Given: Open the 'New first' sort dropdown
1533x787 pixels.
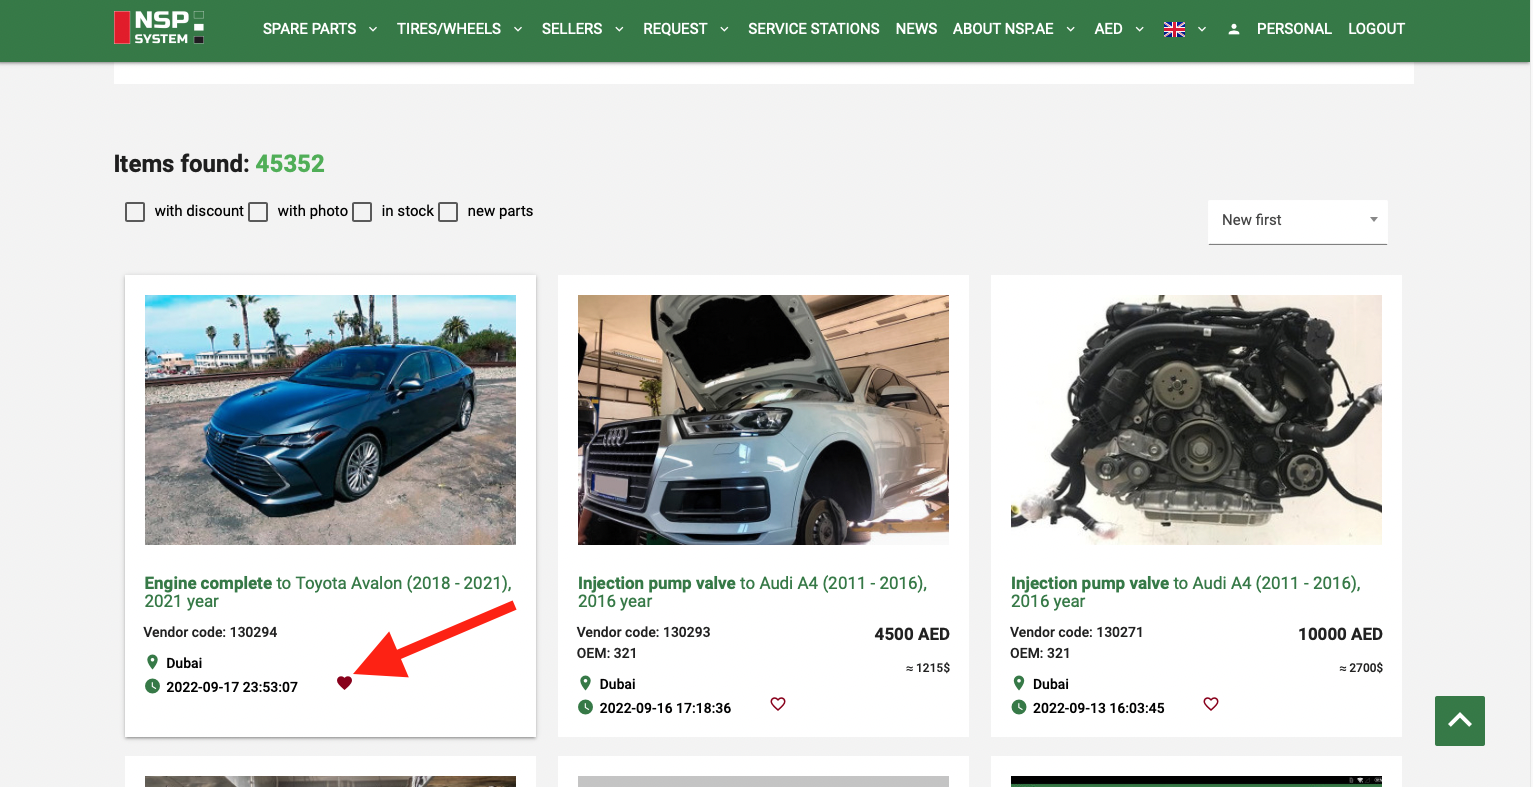Looking at the screenshot, I should tap(1297, 220).
